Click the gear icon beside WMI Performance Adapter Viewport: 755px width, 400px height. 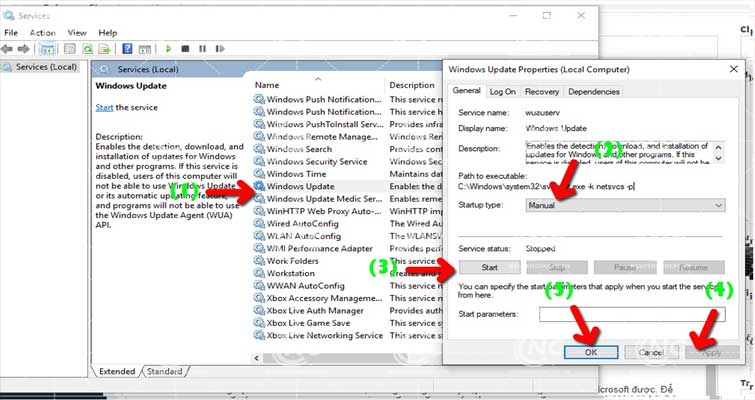point(260,248)
